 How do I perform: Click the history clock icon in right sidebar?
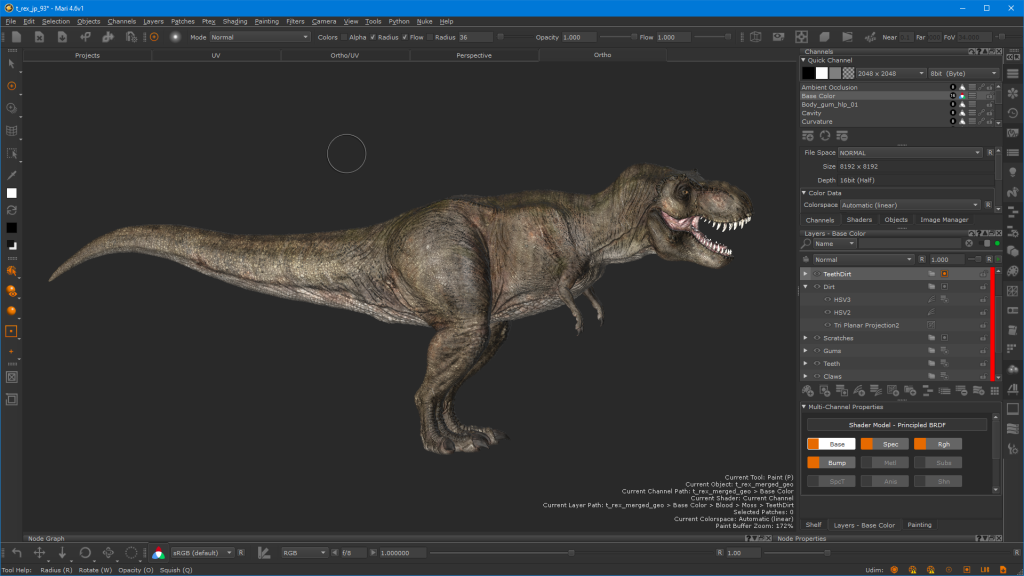(1013, 113)
